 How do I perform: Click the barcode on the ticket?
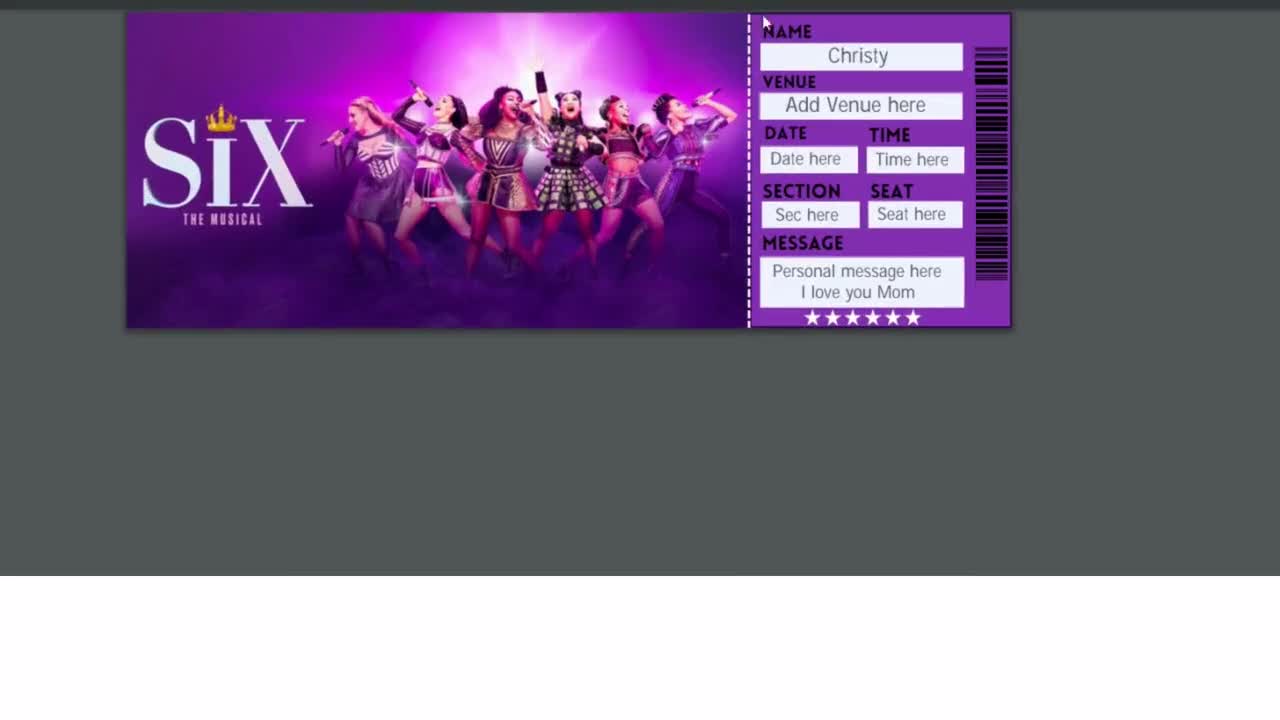coord(991,164)
